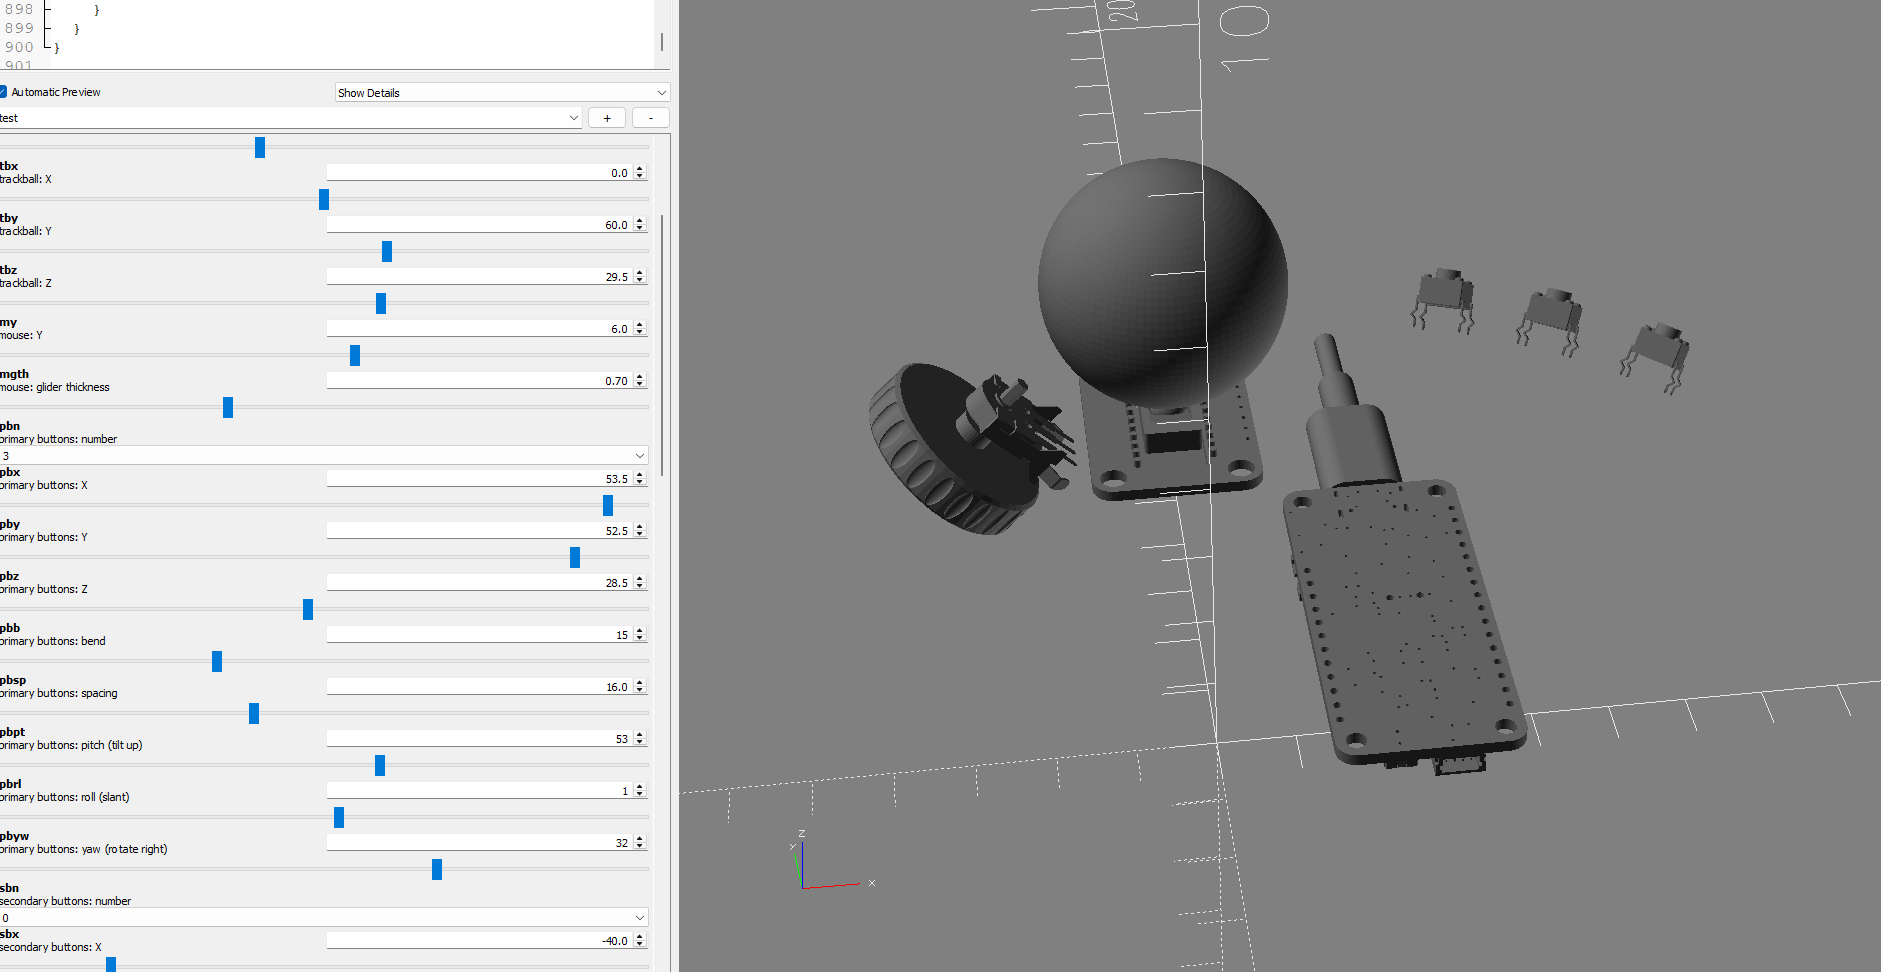The image size is (1881, 972).
Task: Click the middle push-button switch model
Action: coord(1548,320)
